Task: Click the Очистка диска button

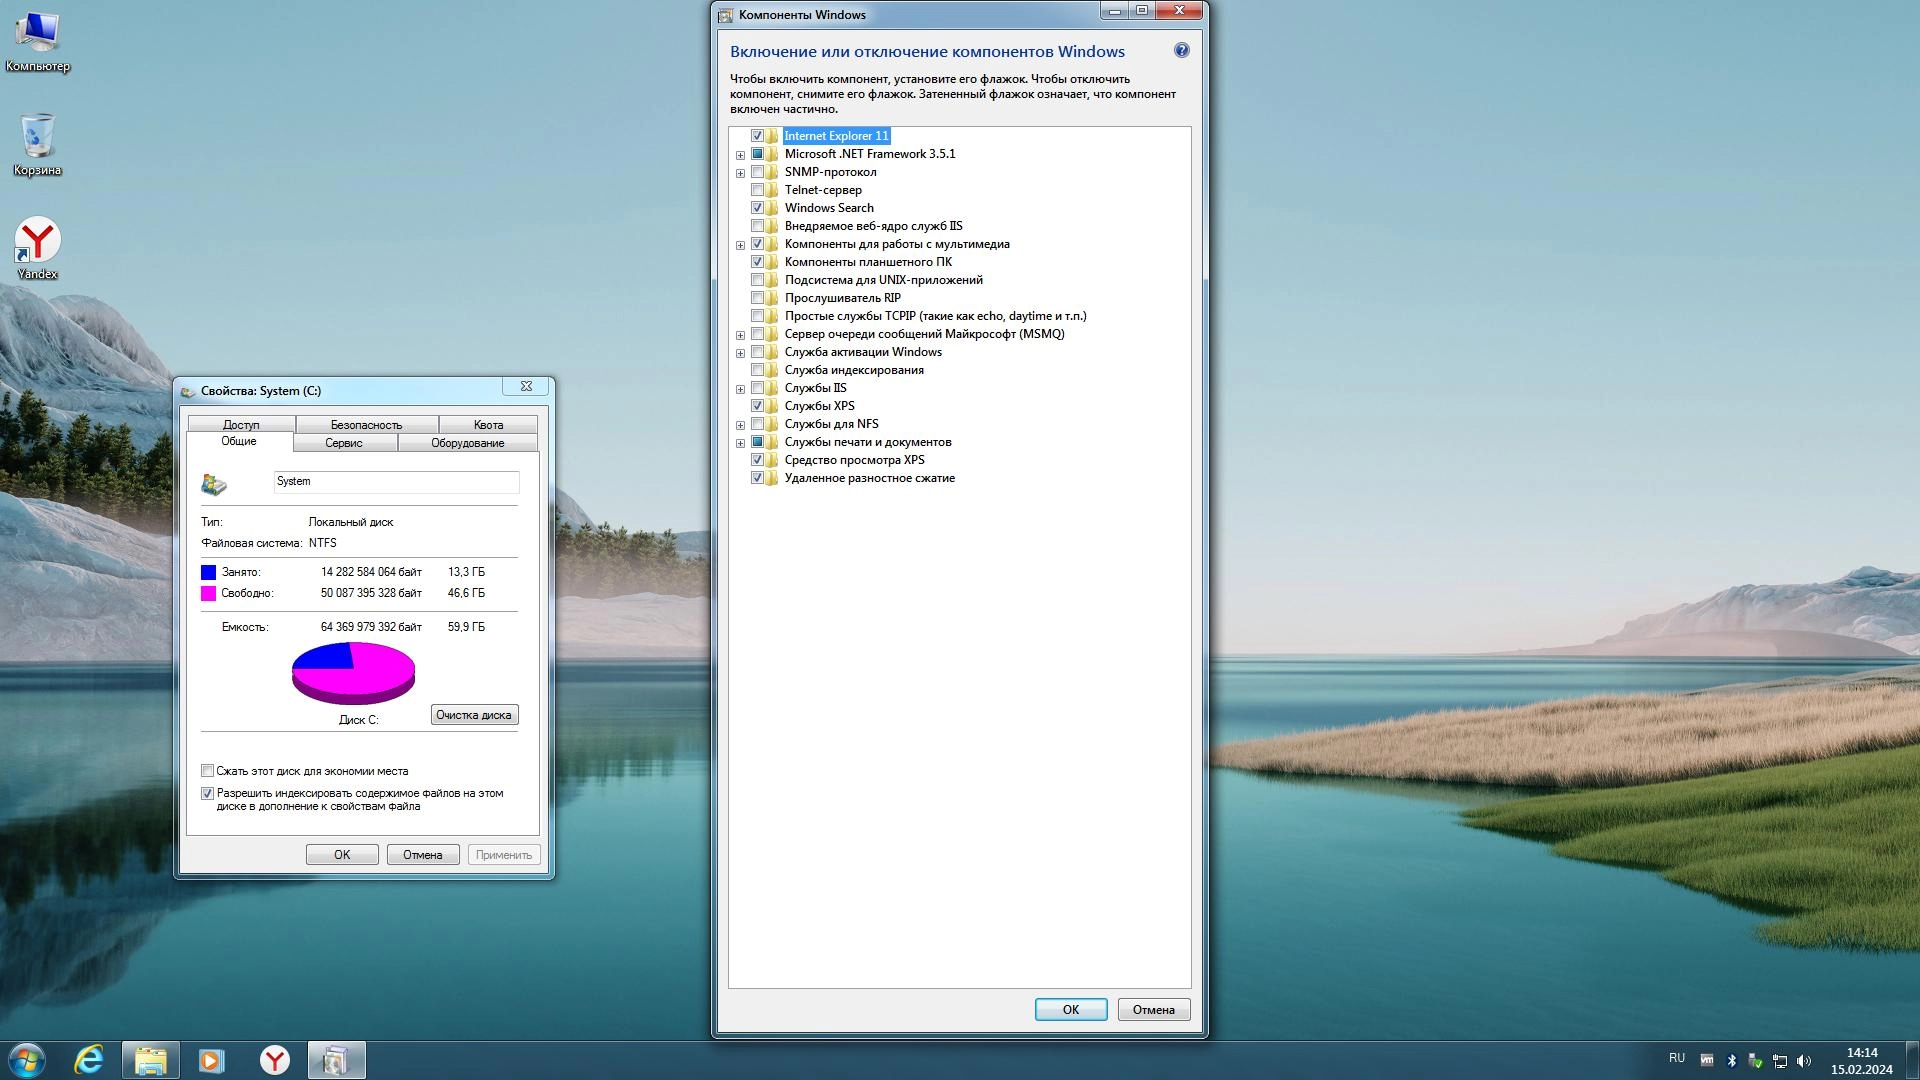Action: pyautogui.click(x=474, y=715)
